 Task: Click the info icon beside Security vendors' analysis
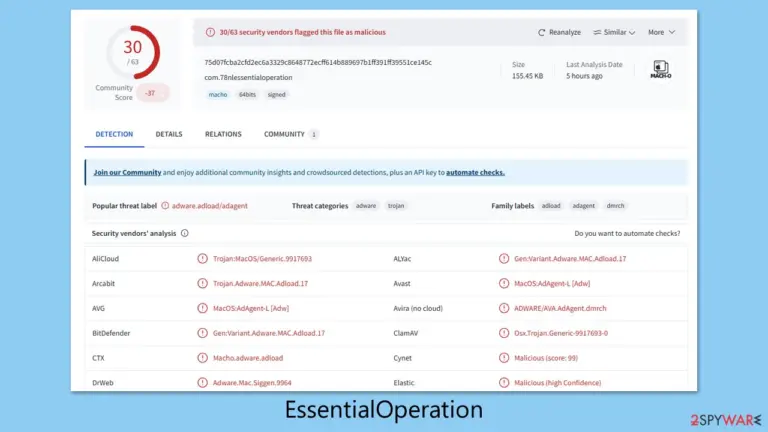point(185,233)
